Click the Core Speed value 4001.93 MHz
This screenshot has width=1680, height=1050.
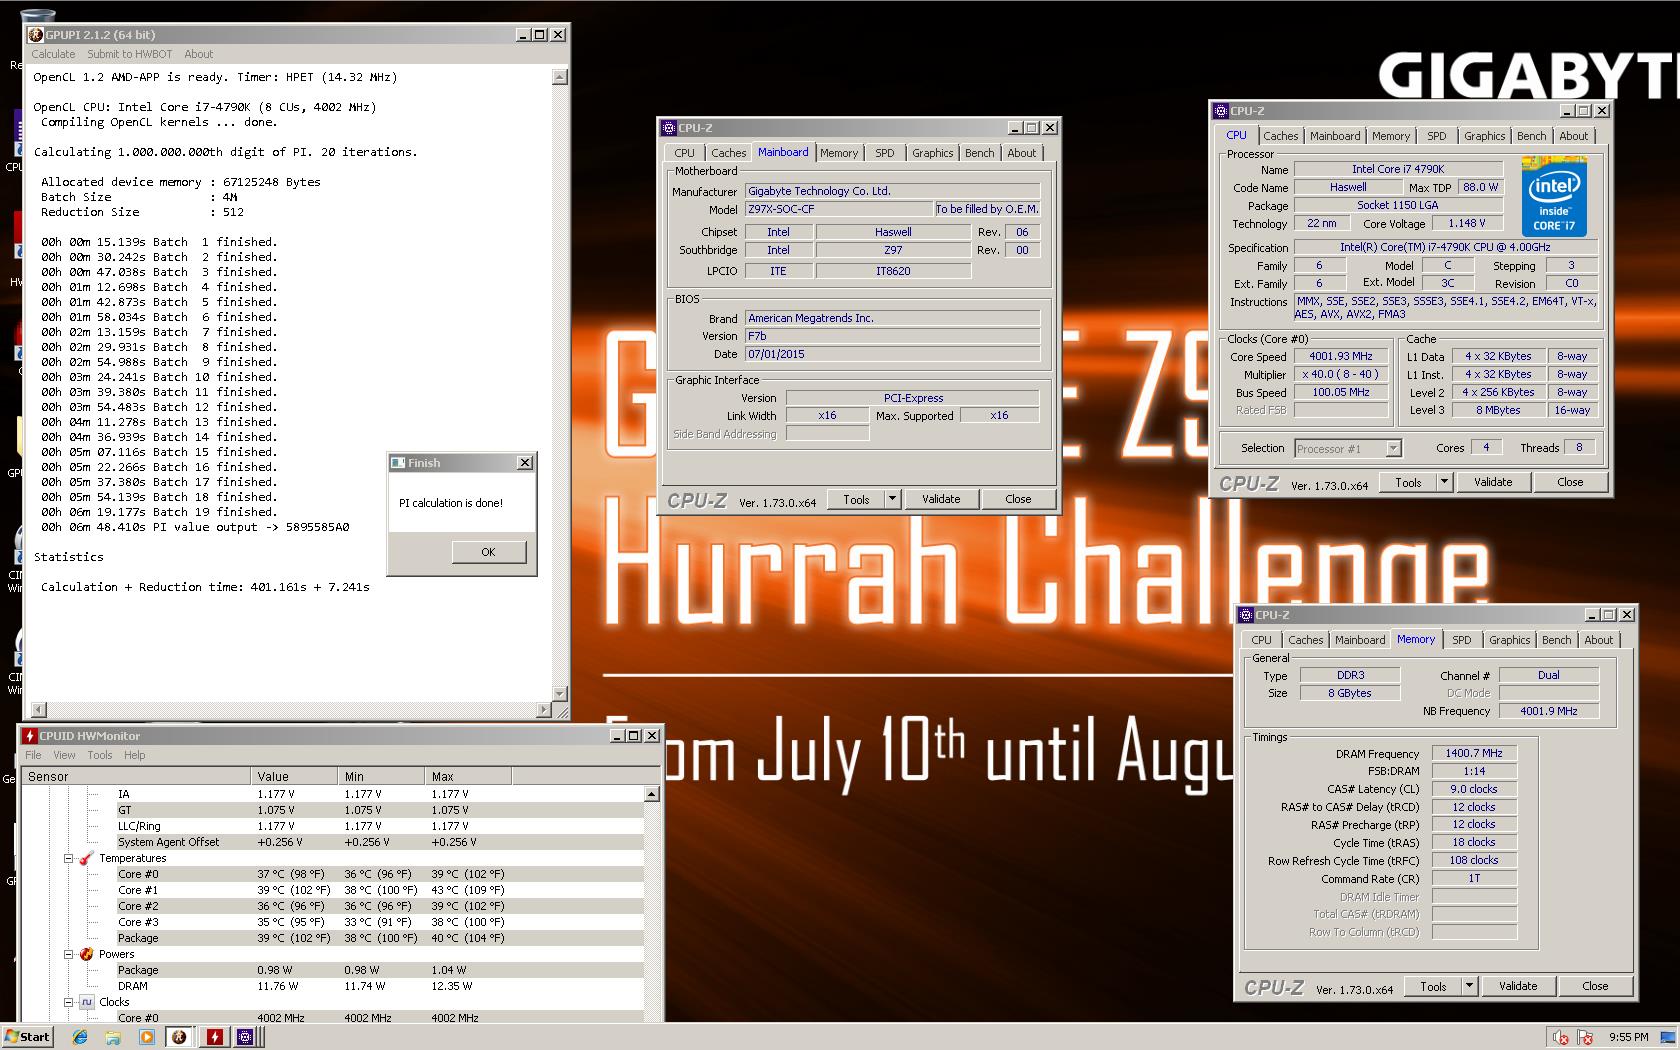coord(1341,356)
